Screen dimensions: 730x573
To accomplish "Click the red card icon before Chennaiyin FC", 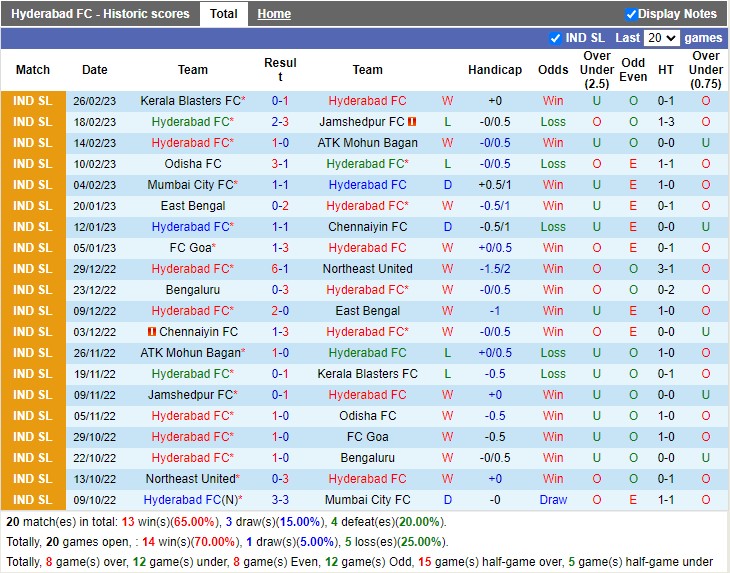I will click(152, 332).
